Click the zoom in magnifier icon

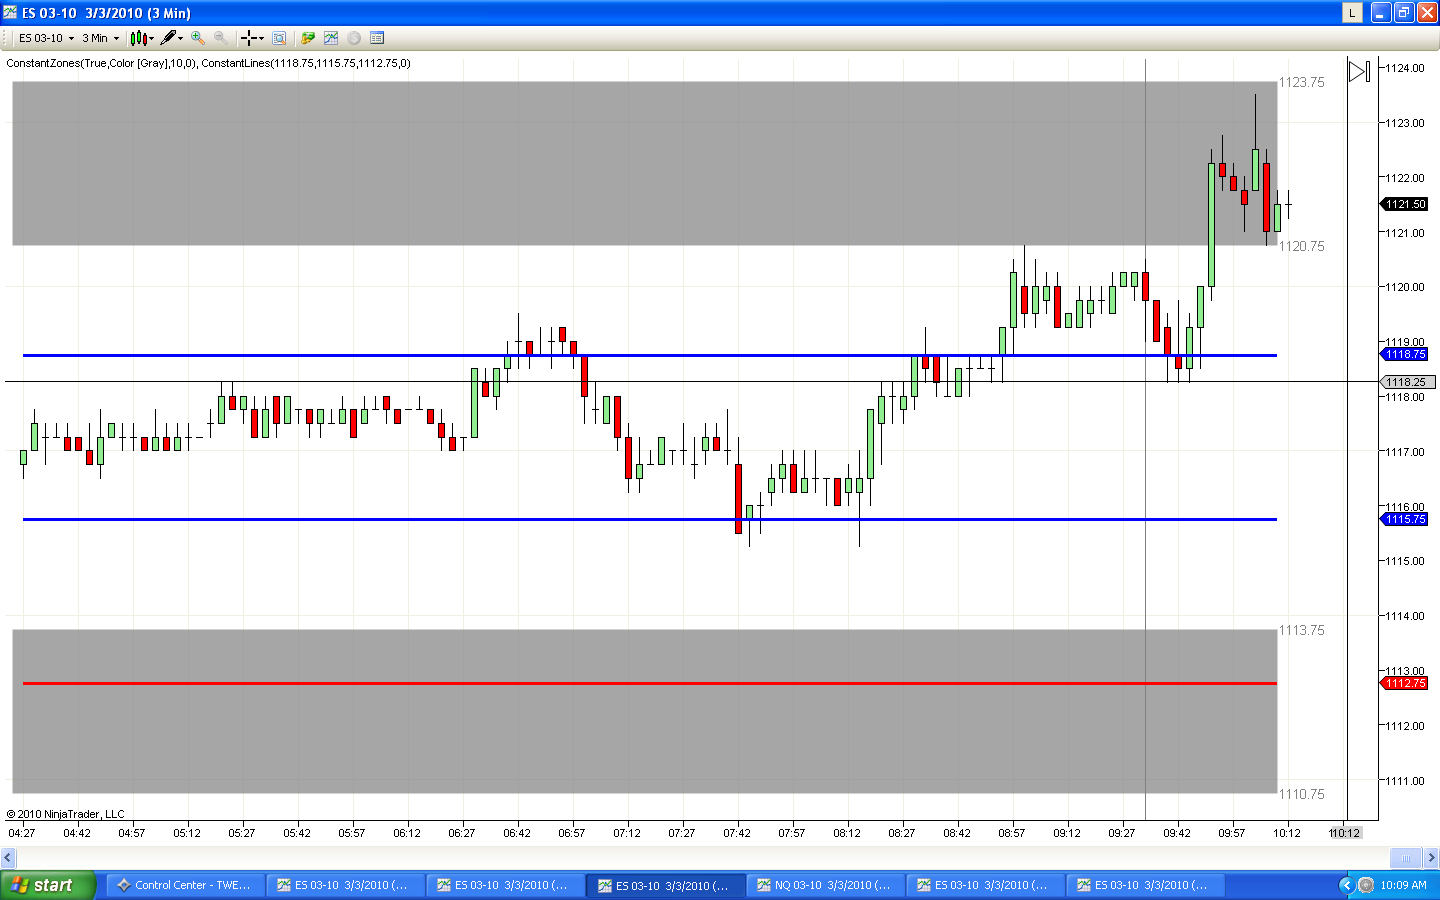pos(198,38)
